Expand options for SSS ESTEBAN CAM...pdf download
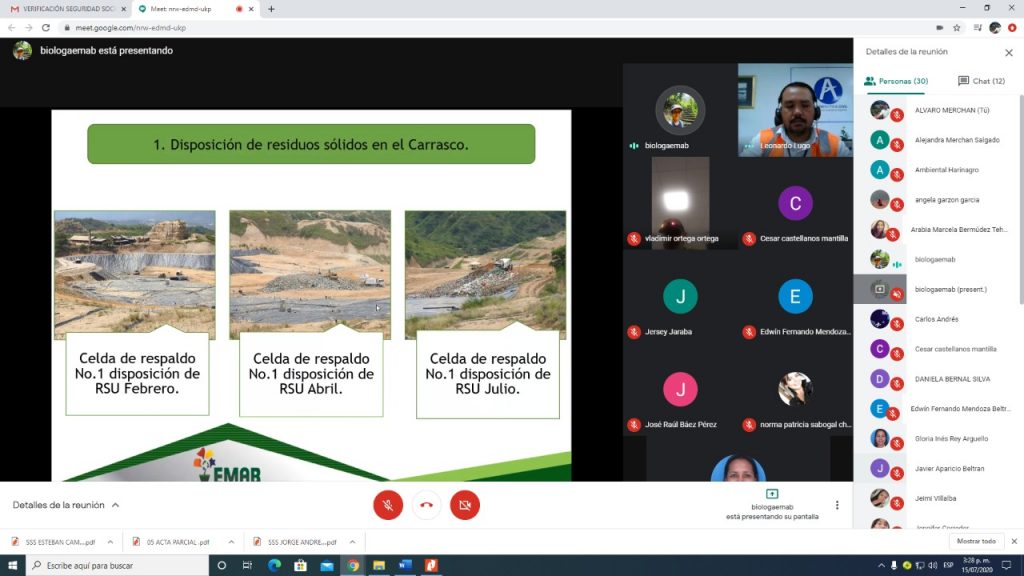Viewport: 1024px width, 576px height. point(110,542)
